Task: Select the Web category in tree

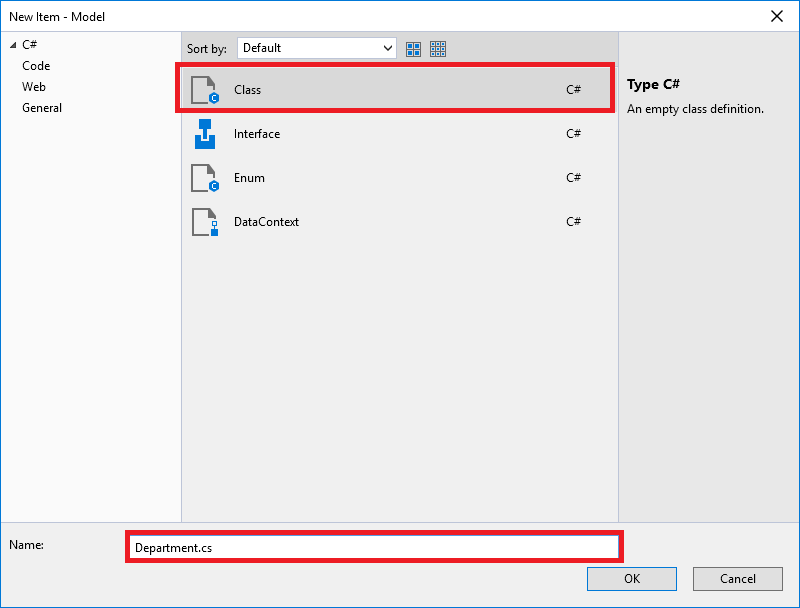Action: tap(34, 87)
